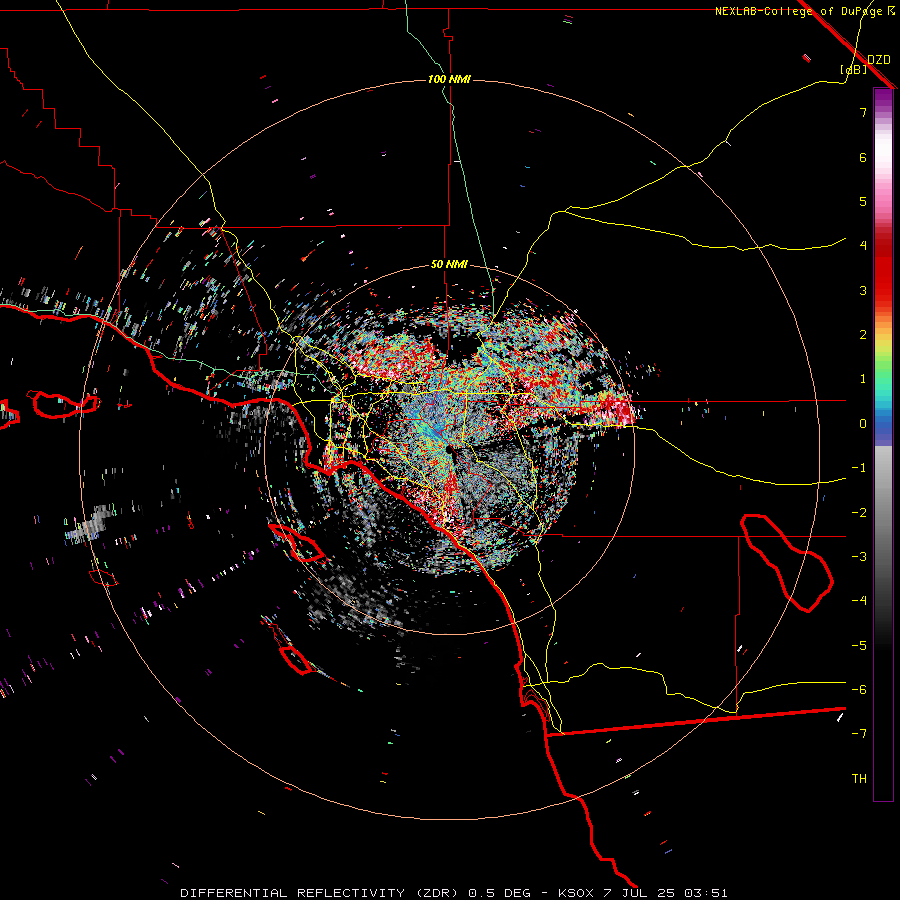Select the -7 value on the color scale
The image size is (900, 900).
(x=859, y=734)
